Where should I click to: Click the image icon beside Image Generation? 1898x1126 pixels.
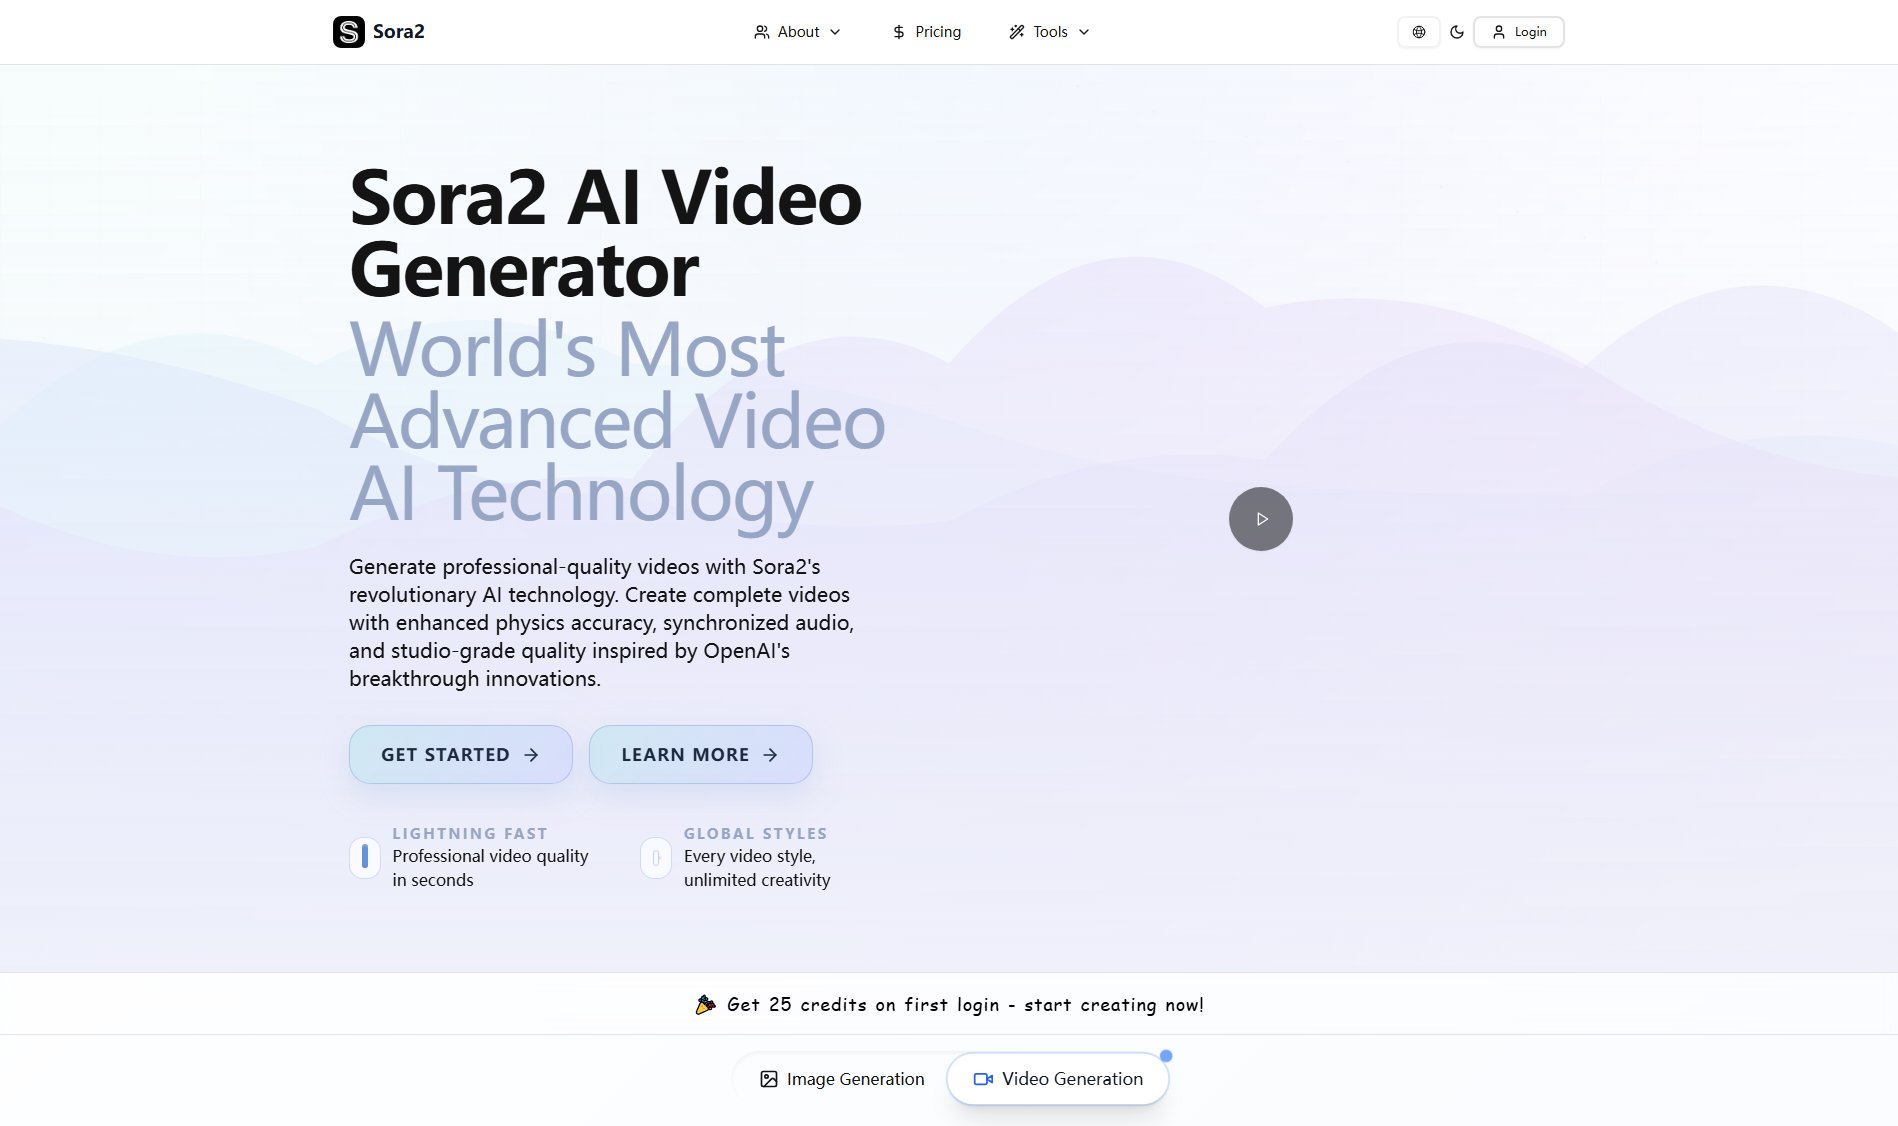click(768, 1079)
